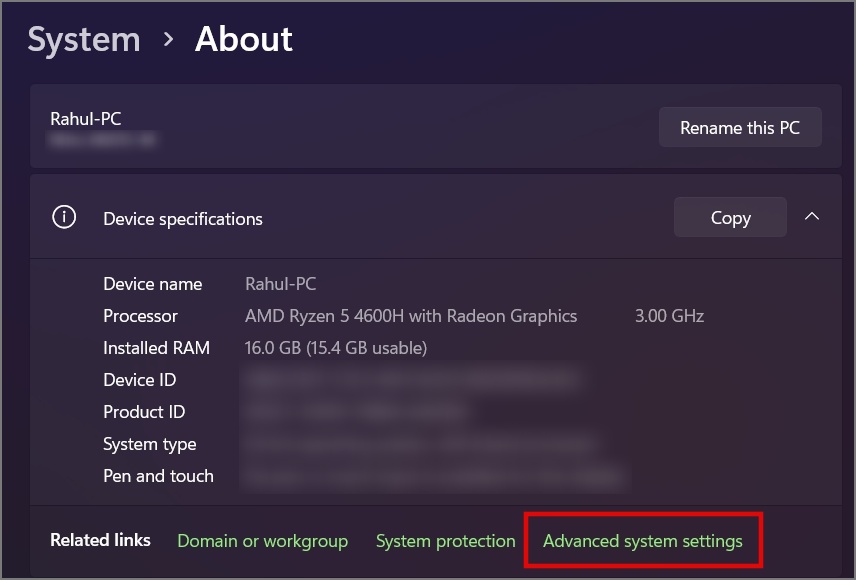856x580 pixels.
Task: Open Advanced system settings
Action: [x=642, y=541]
